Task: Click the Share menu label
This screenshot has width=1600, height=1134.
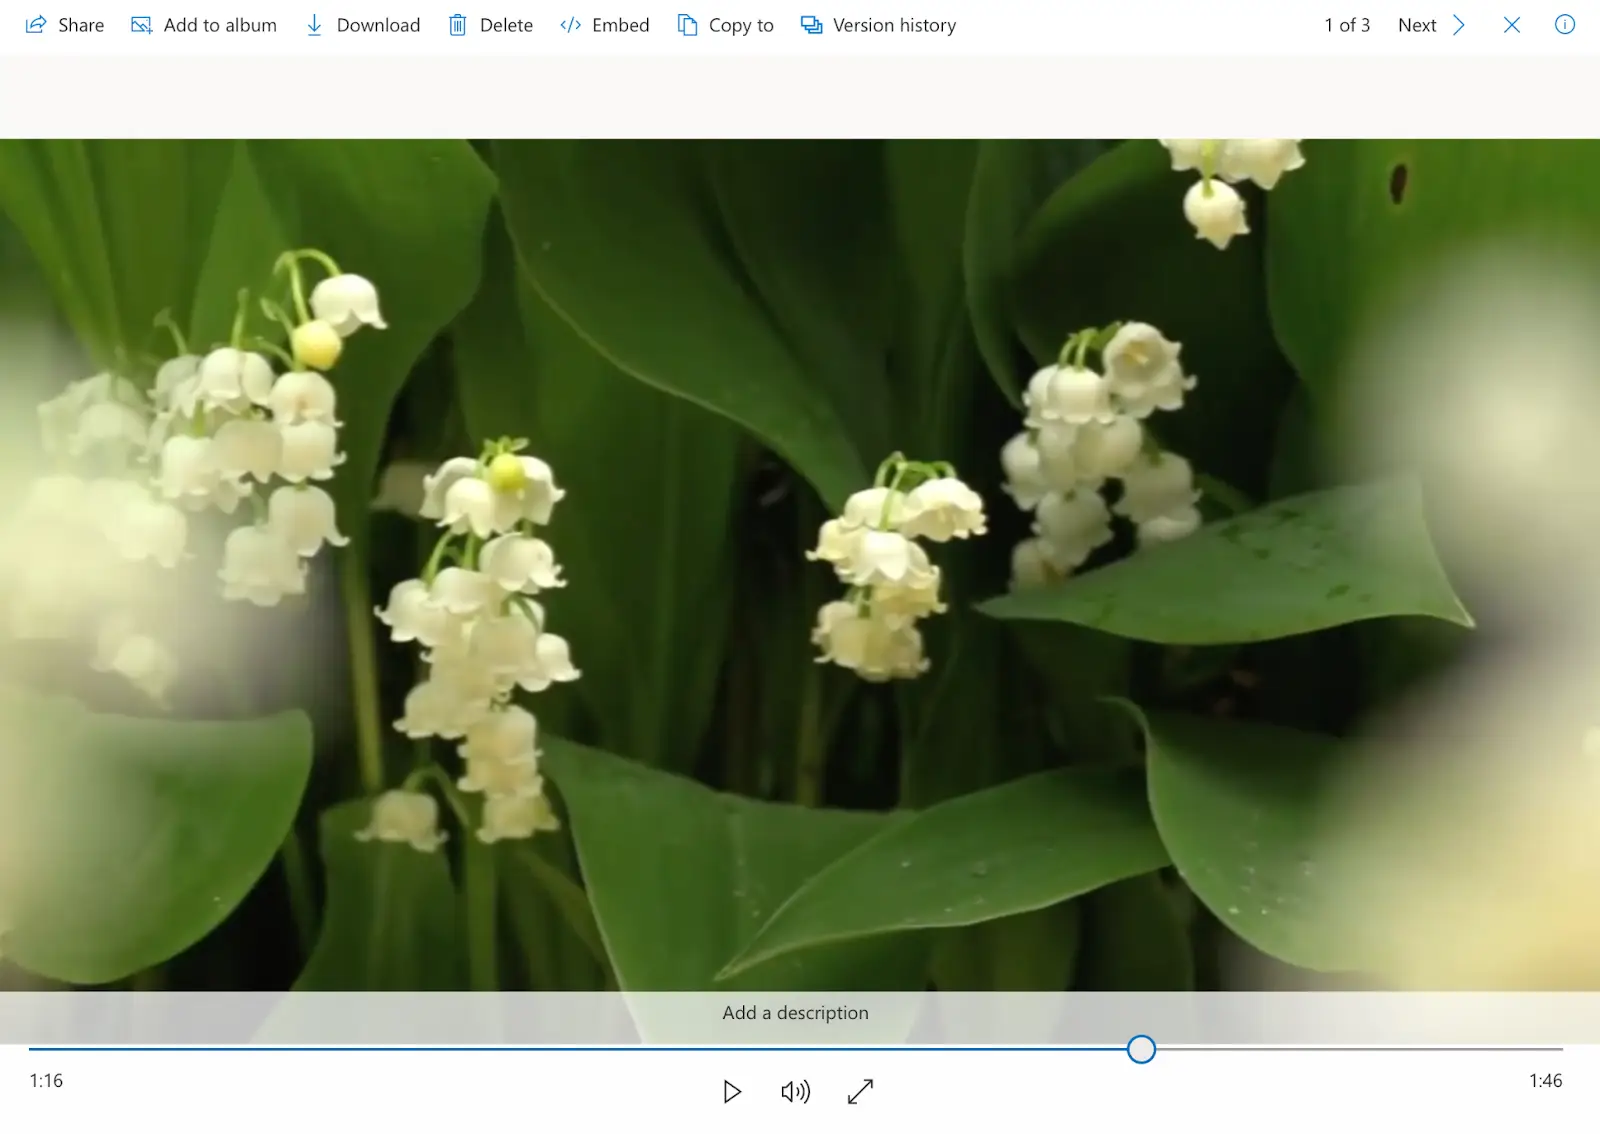Action: click(x=80, y=25)
